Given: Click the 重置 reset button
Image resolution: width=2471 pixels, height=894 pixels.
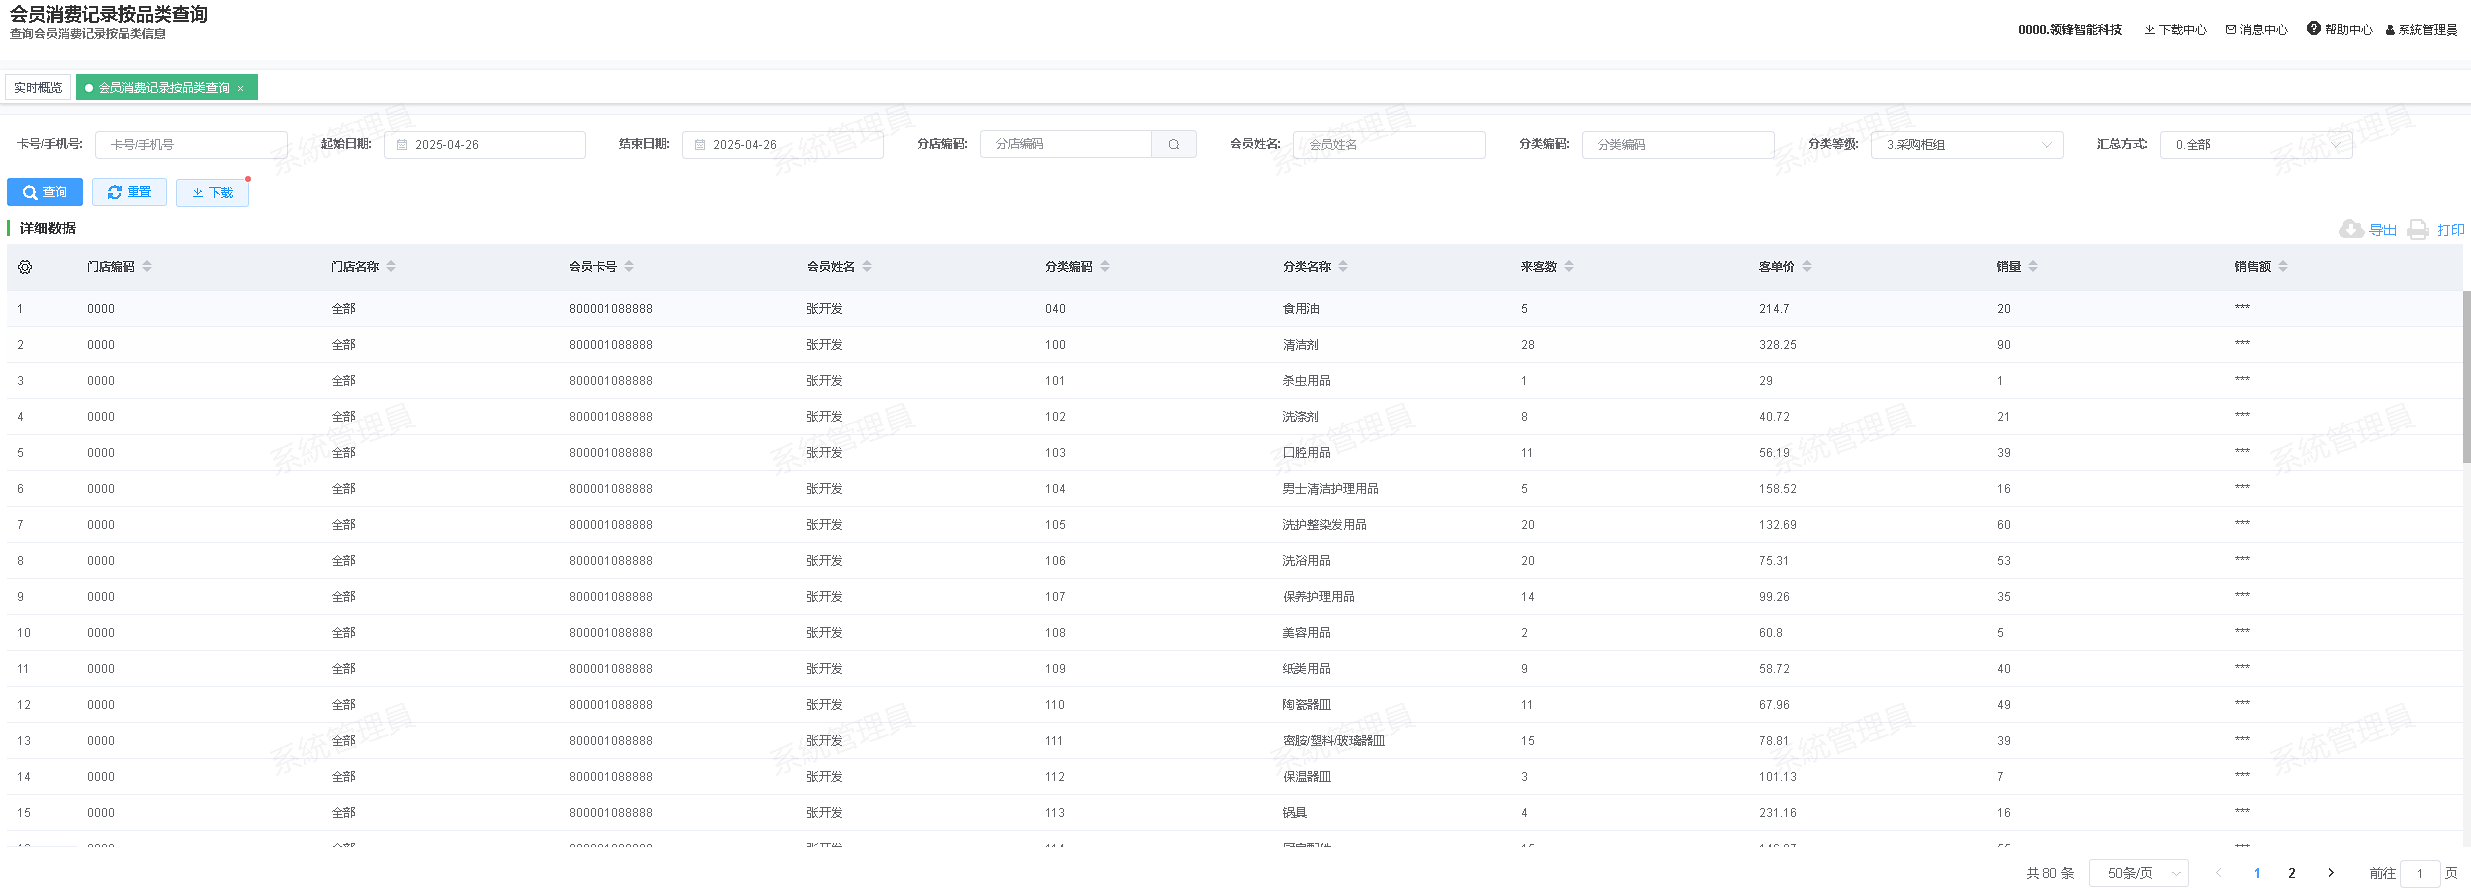Looking at the screenshot, I should (129, 192).
